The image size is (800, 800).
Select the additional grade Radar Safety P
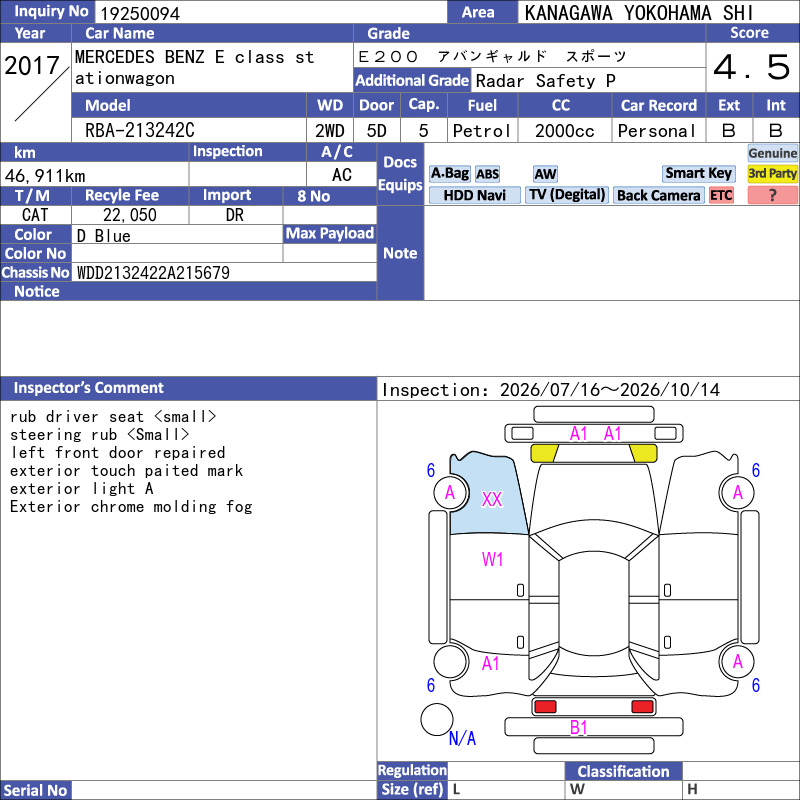(x=545, y=81)
